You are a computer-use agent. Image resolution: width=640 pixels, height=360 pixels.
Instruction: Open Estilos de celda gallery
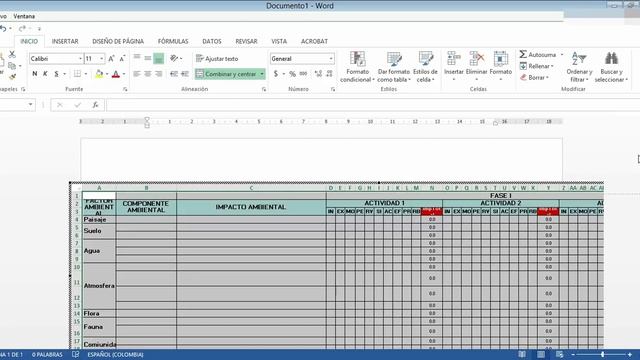tap(425, 67)
